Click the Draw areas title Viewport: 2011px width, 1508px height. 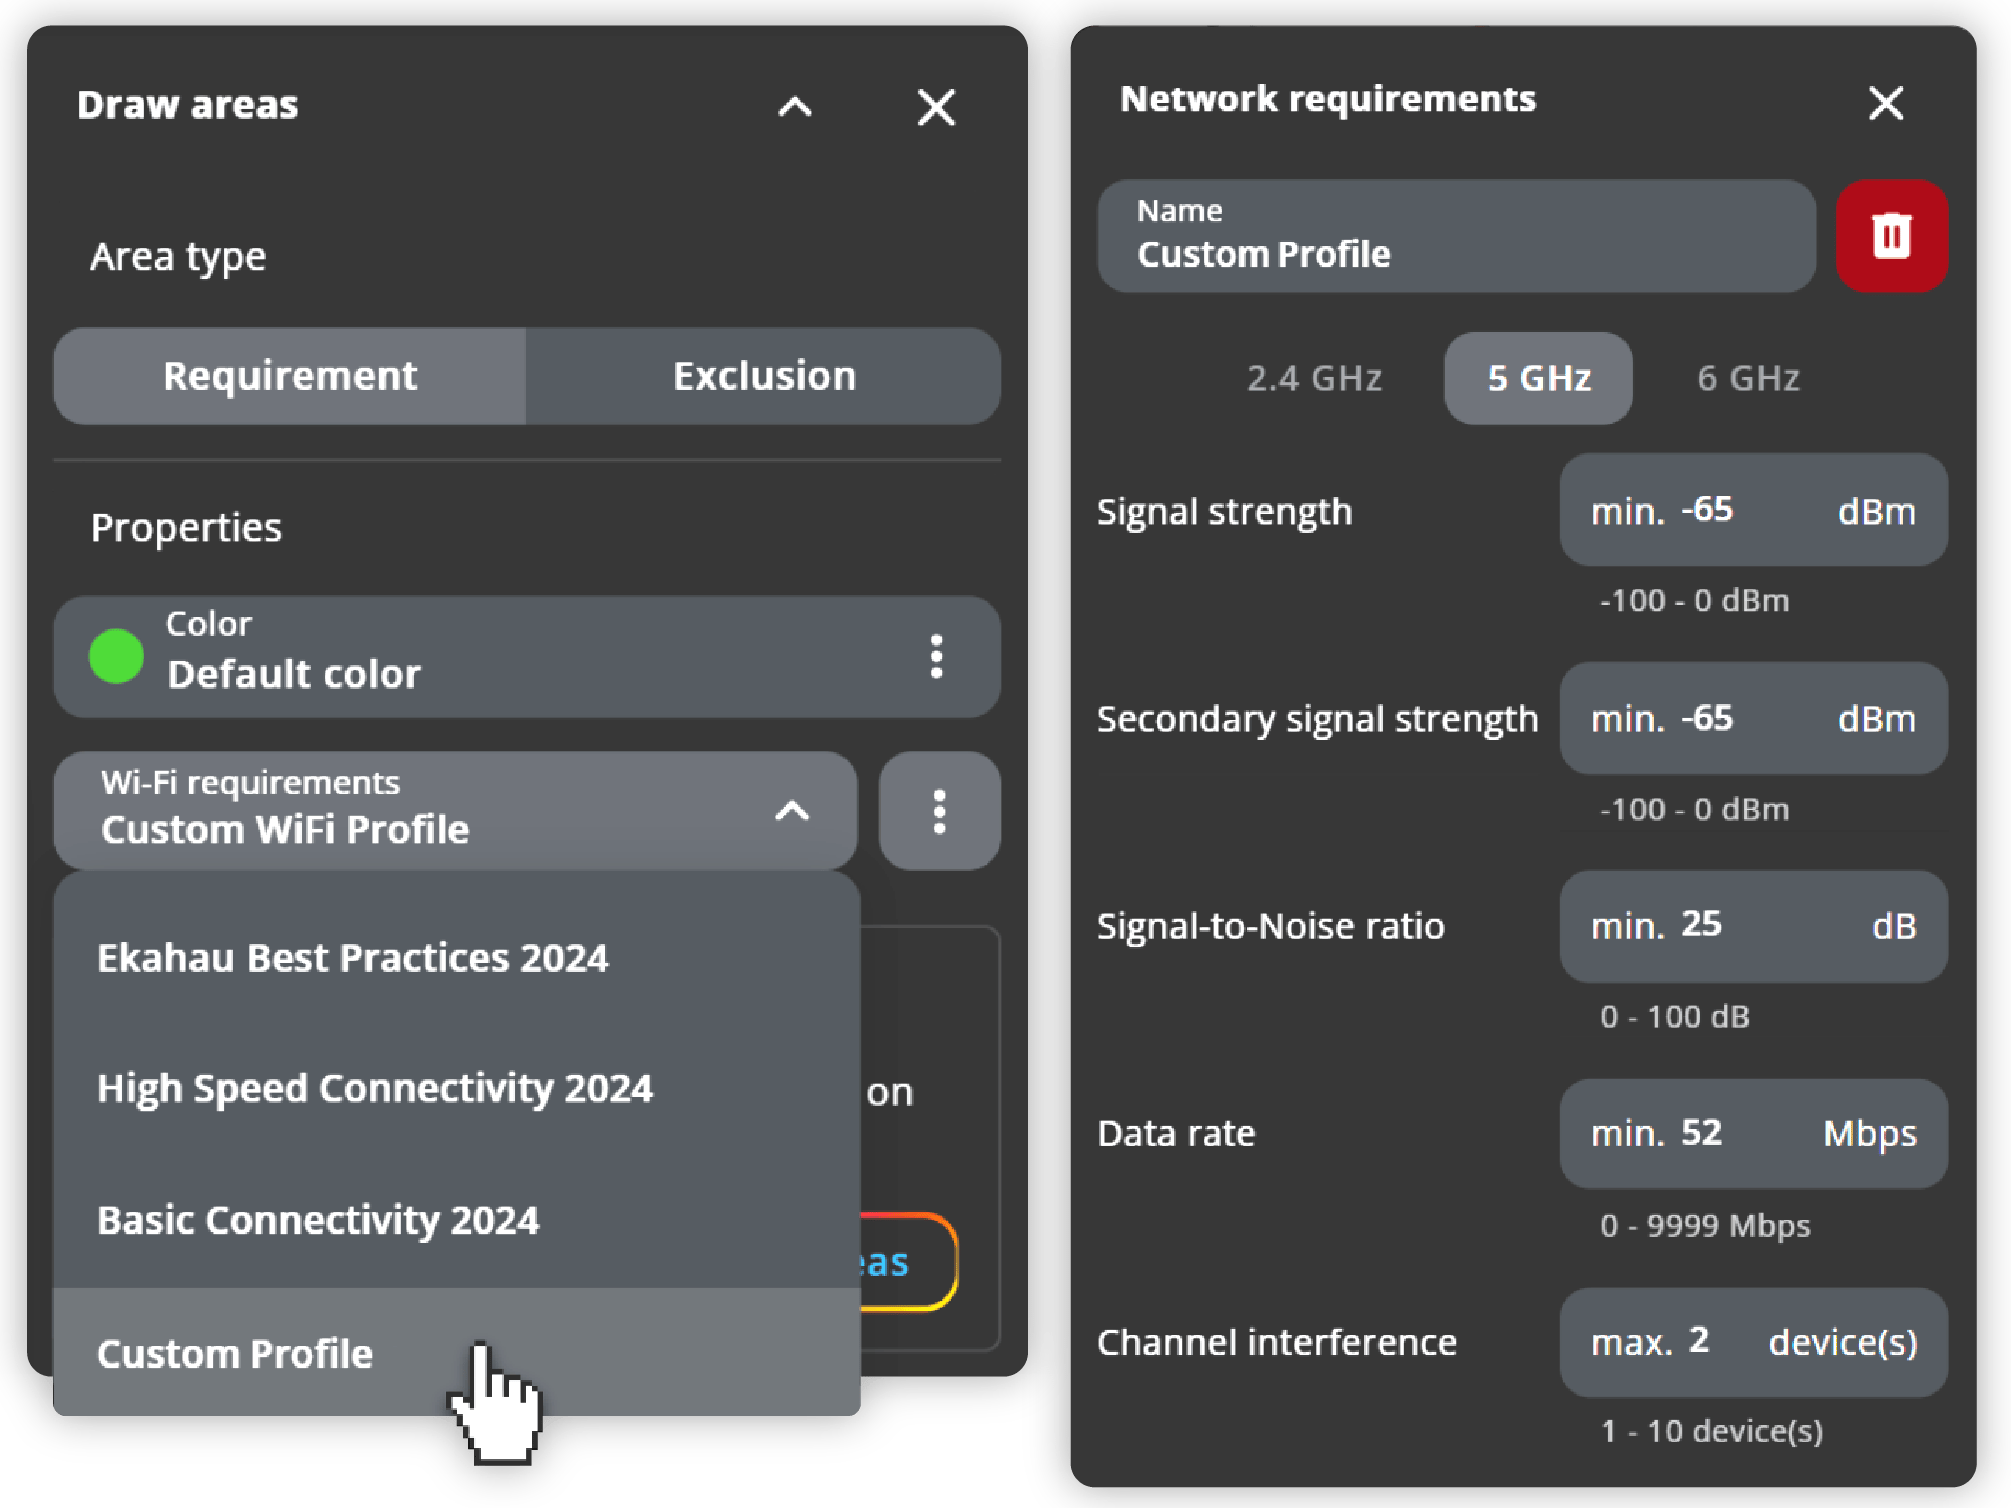(187, 105)
